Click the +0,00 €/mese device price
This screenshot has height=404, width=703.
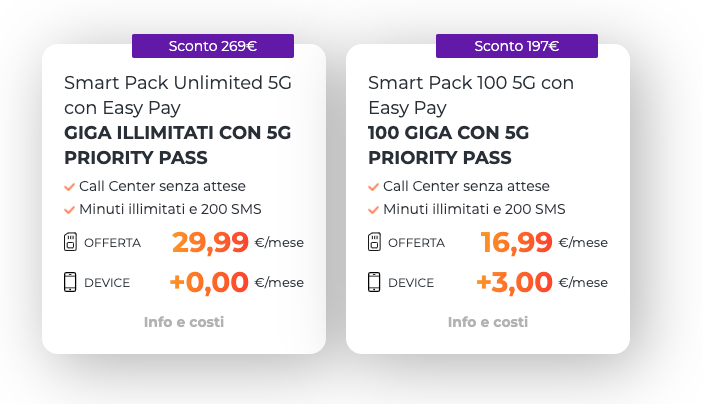point(237,282)
